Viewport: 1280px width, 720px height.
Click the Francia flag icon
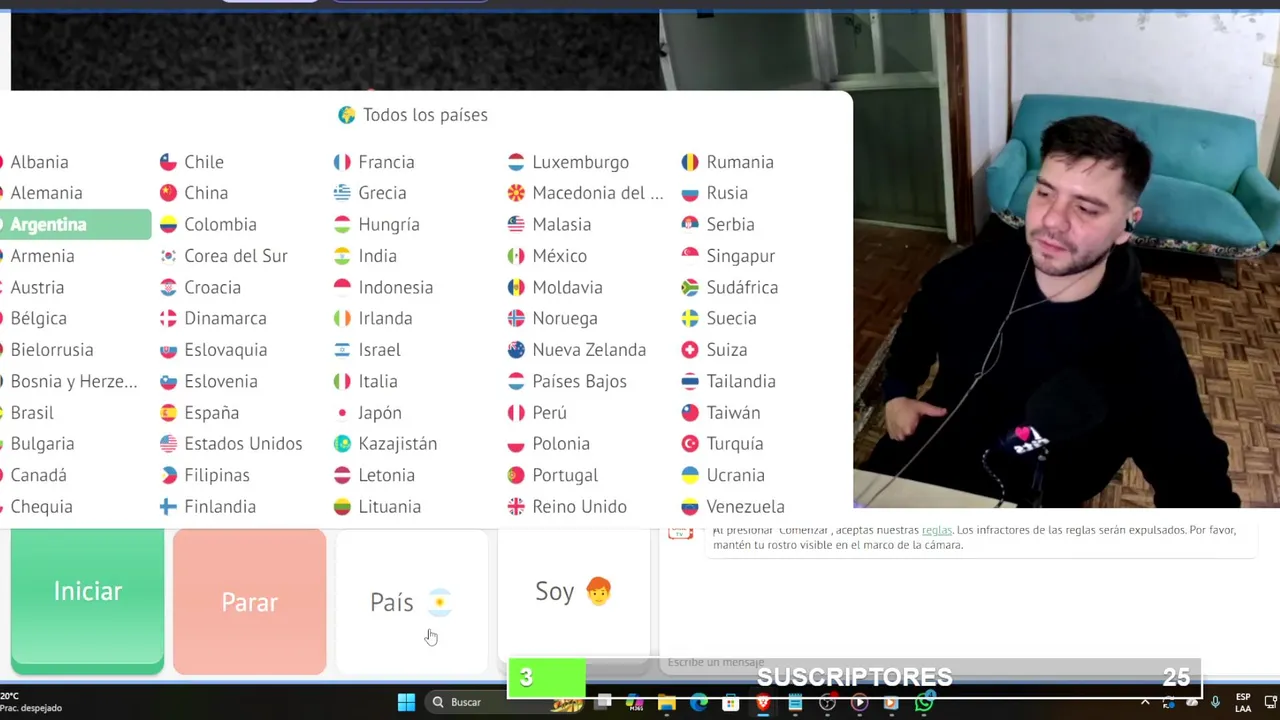coord(342,162)
